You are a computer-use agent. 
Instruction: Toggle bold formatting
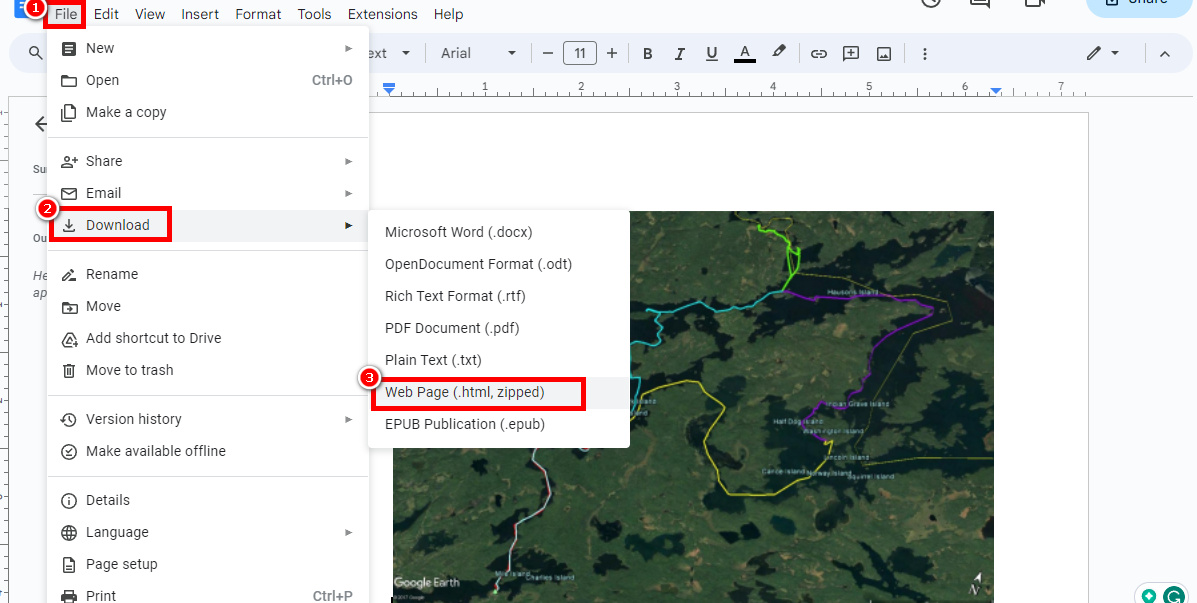coord(647,53)
